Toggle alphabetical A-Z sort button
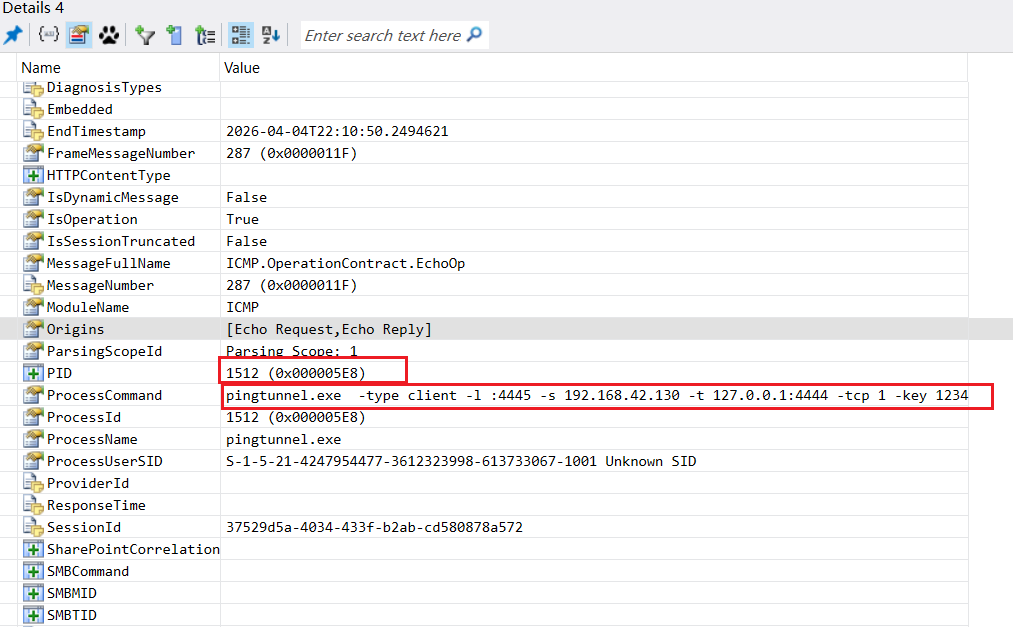Viewport: 1013px width, 627px height. (271, 35)
